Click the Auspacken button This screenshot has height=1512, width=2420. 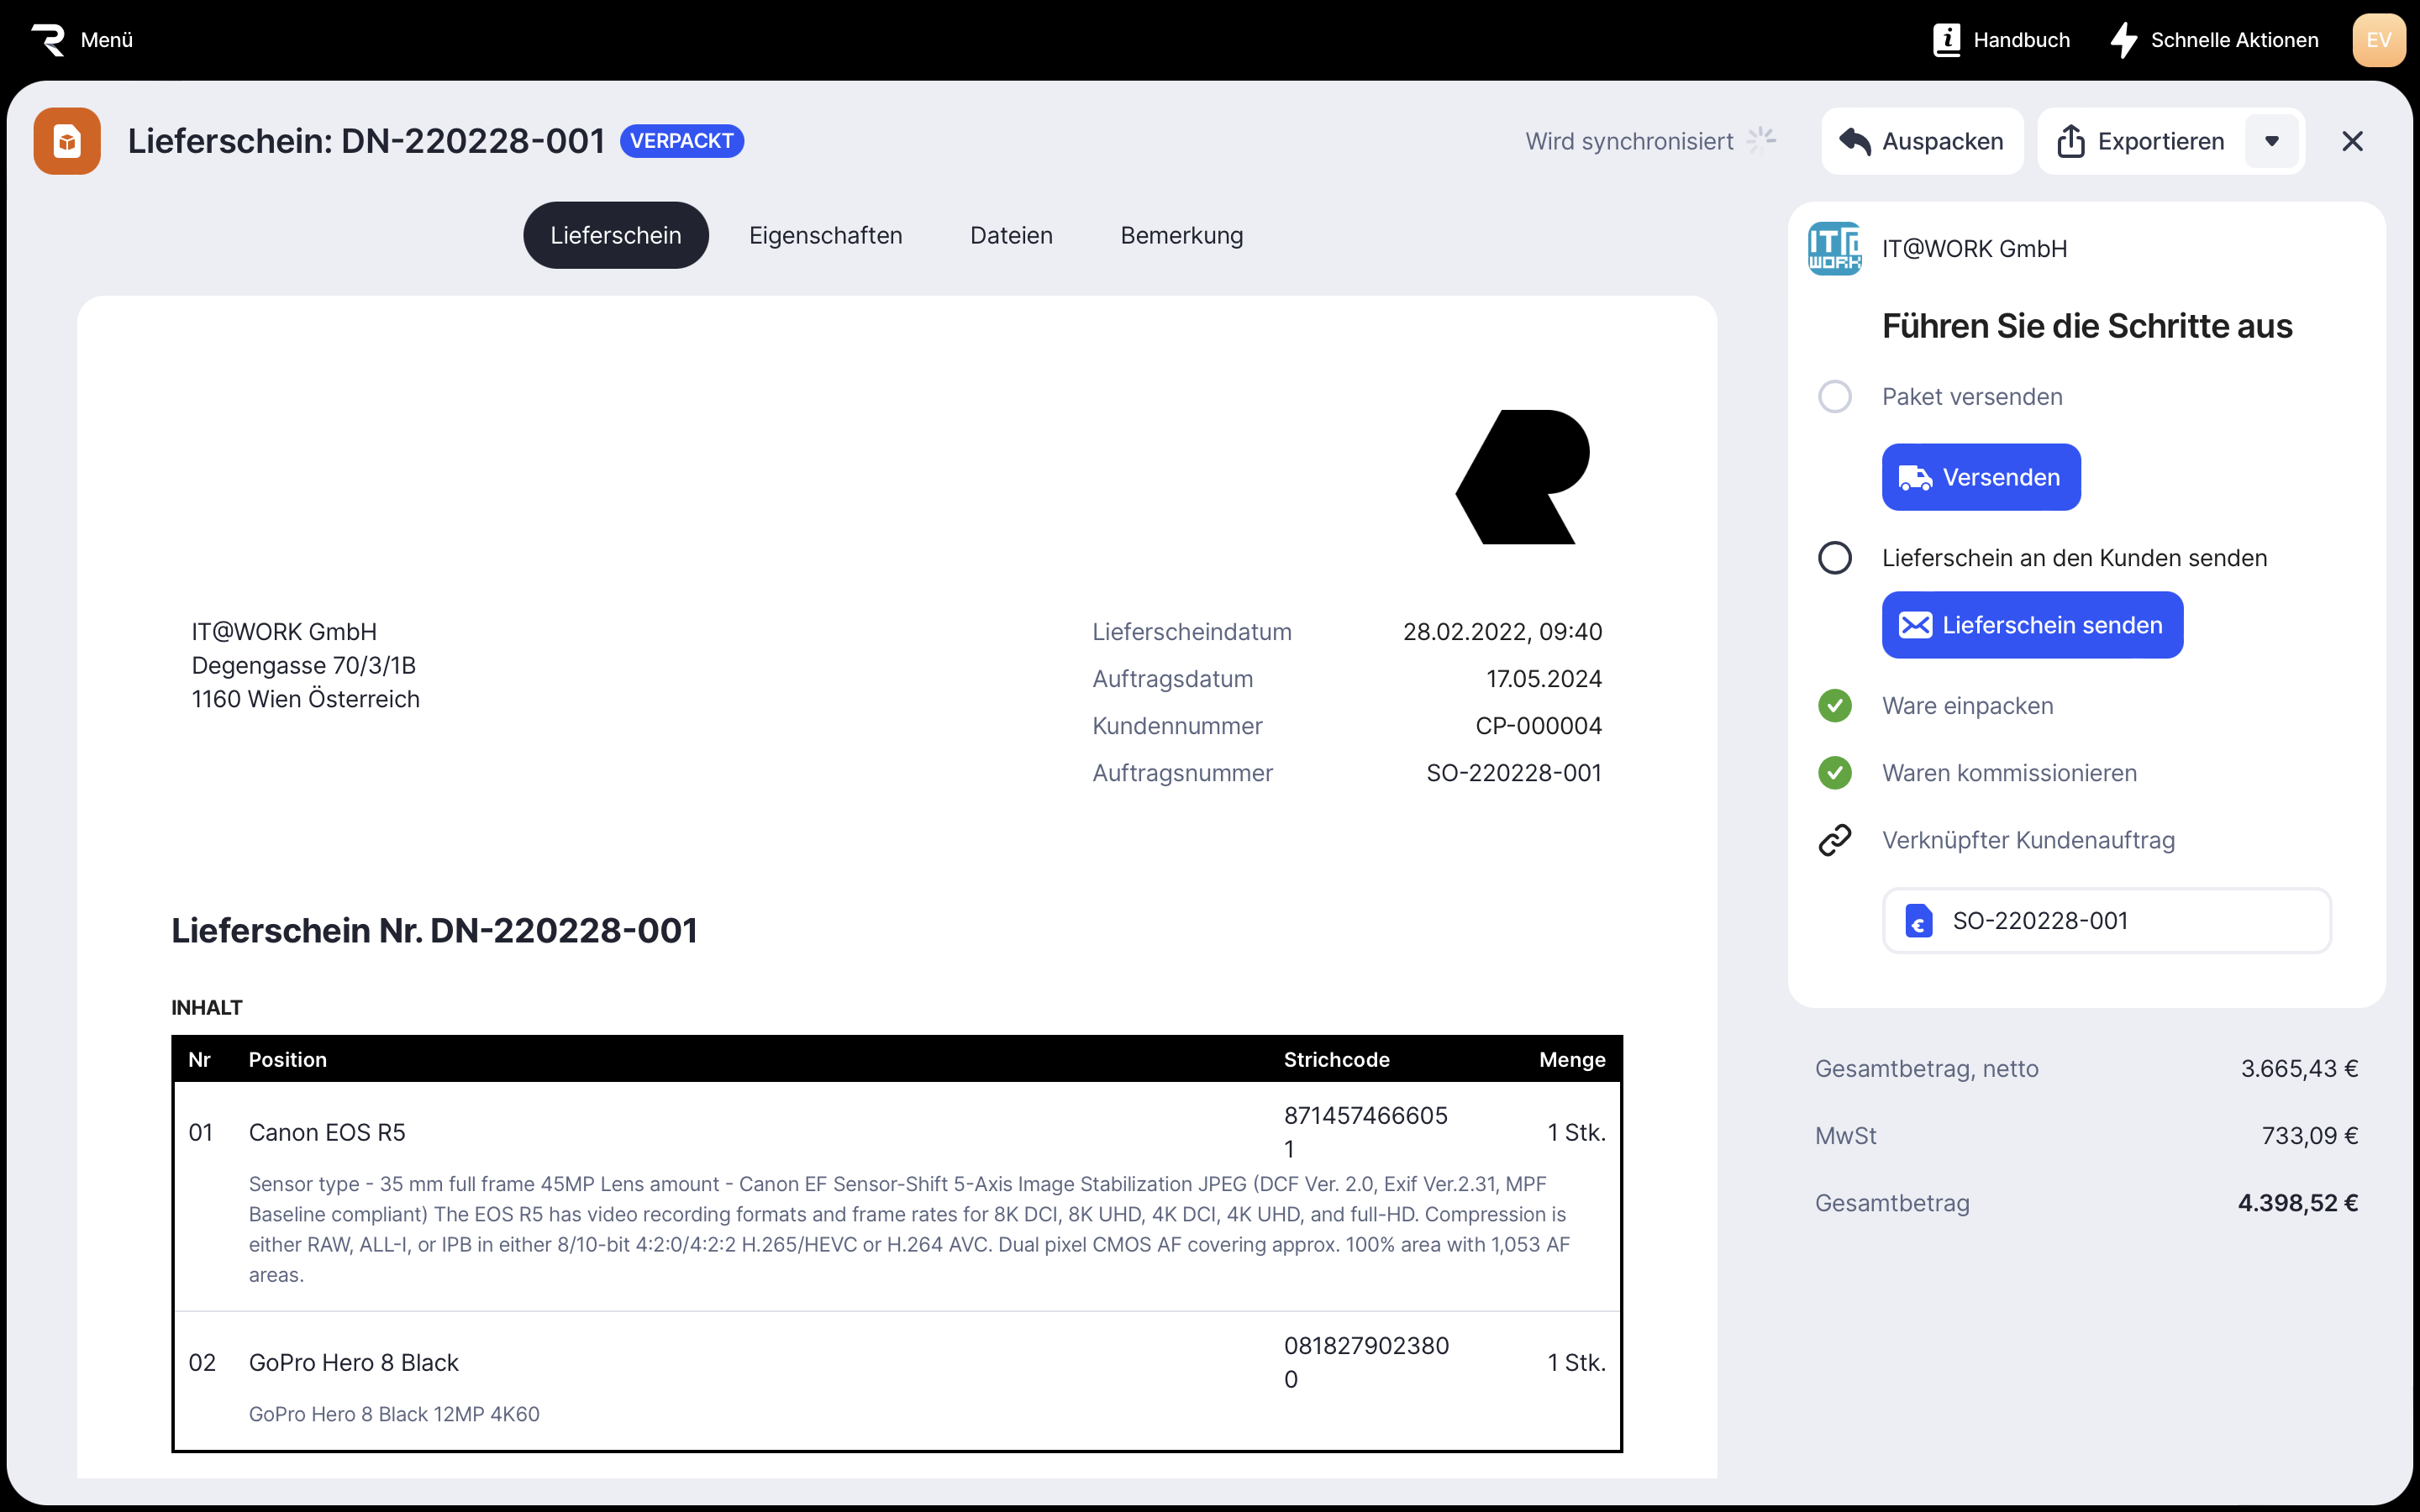(1921, 141)
